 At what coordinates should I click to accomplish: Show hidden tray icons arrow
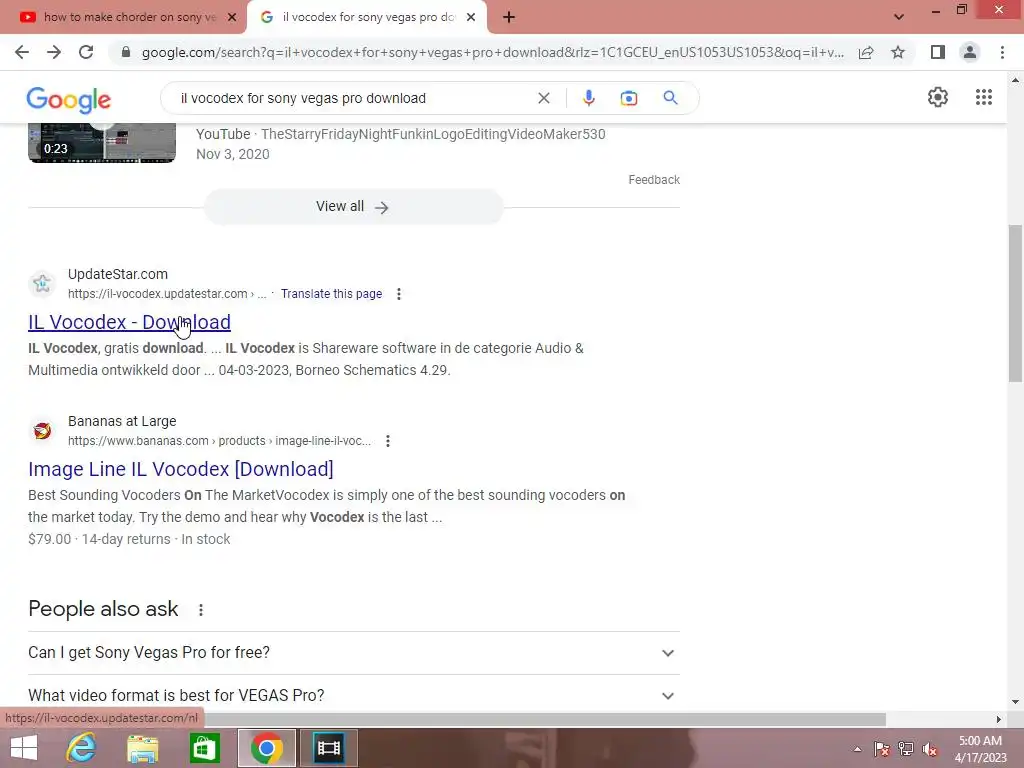[857, 749]
